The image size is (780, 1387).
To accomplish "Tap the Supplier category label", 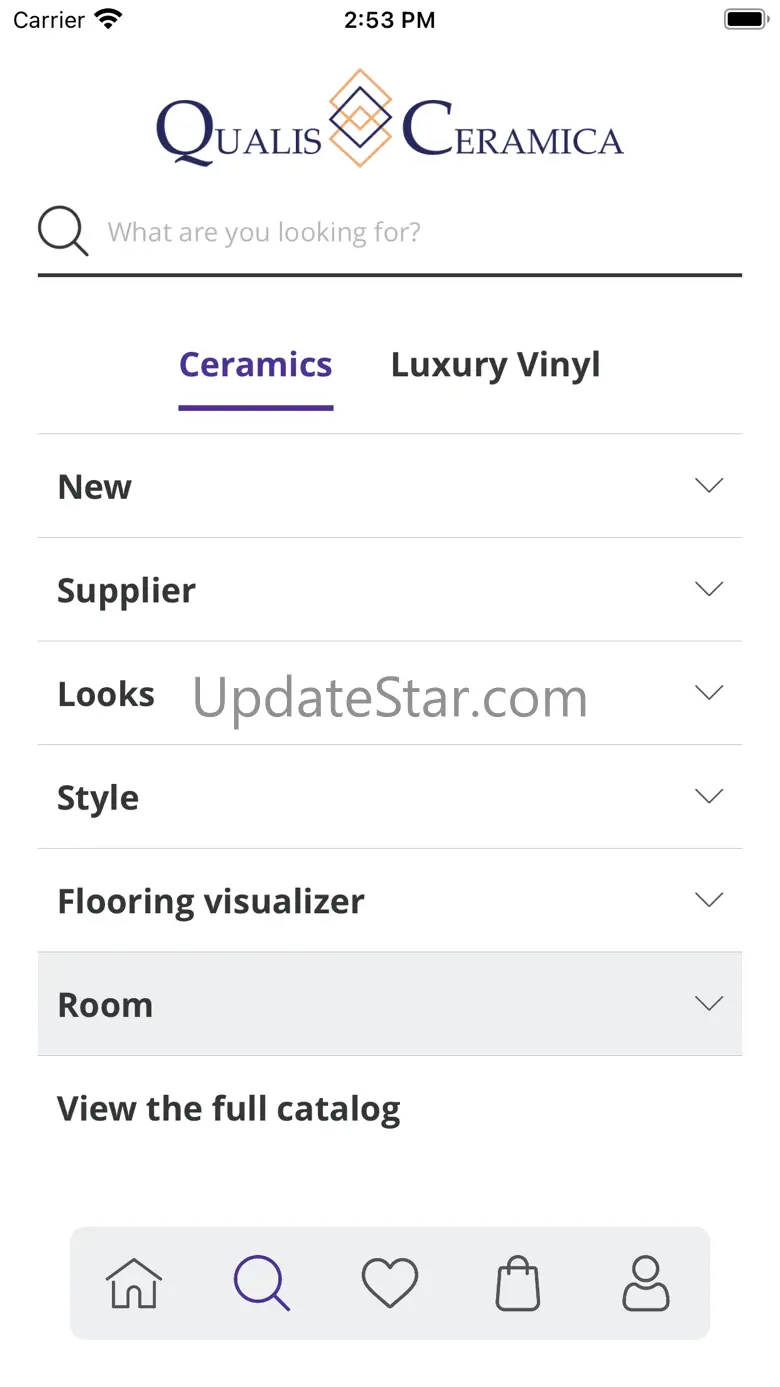I will coord(126,590).
